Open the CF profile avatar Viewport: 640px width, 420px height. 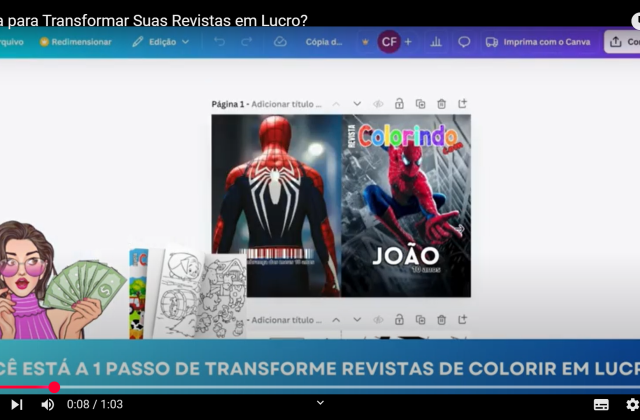click(389, 42)
